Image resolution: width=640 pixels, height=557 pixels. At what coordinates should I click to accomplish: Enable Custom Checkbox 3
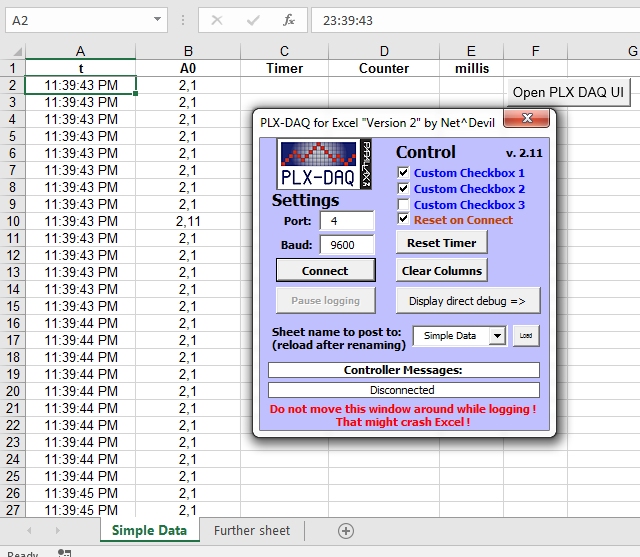pos(403,204)
